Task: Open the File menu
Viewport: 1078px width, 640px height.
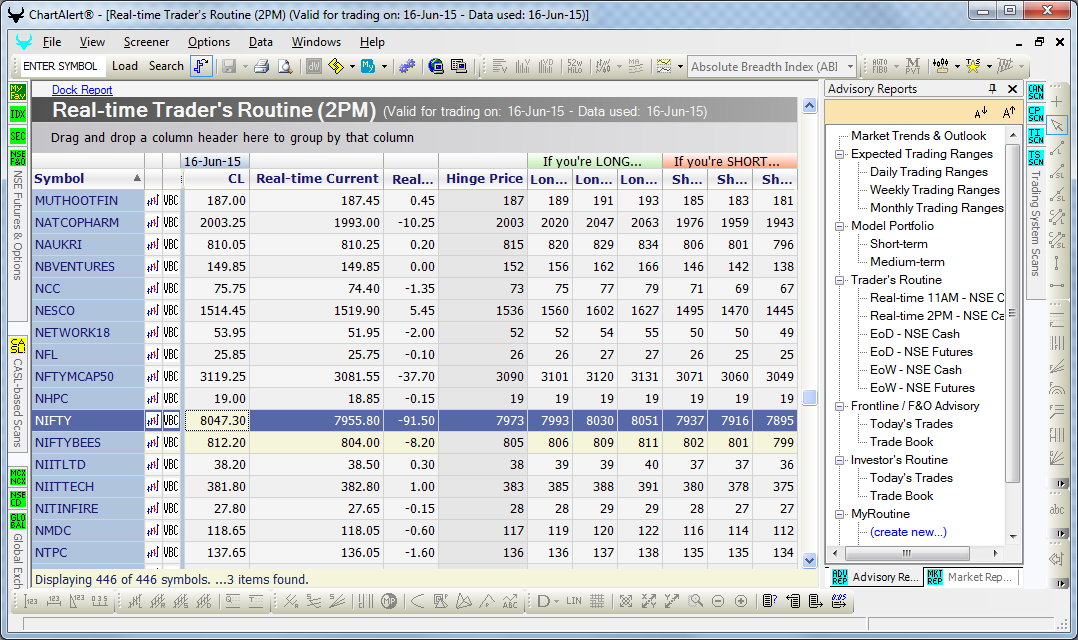Action: click(x=52, y=42)
